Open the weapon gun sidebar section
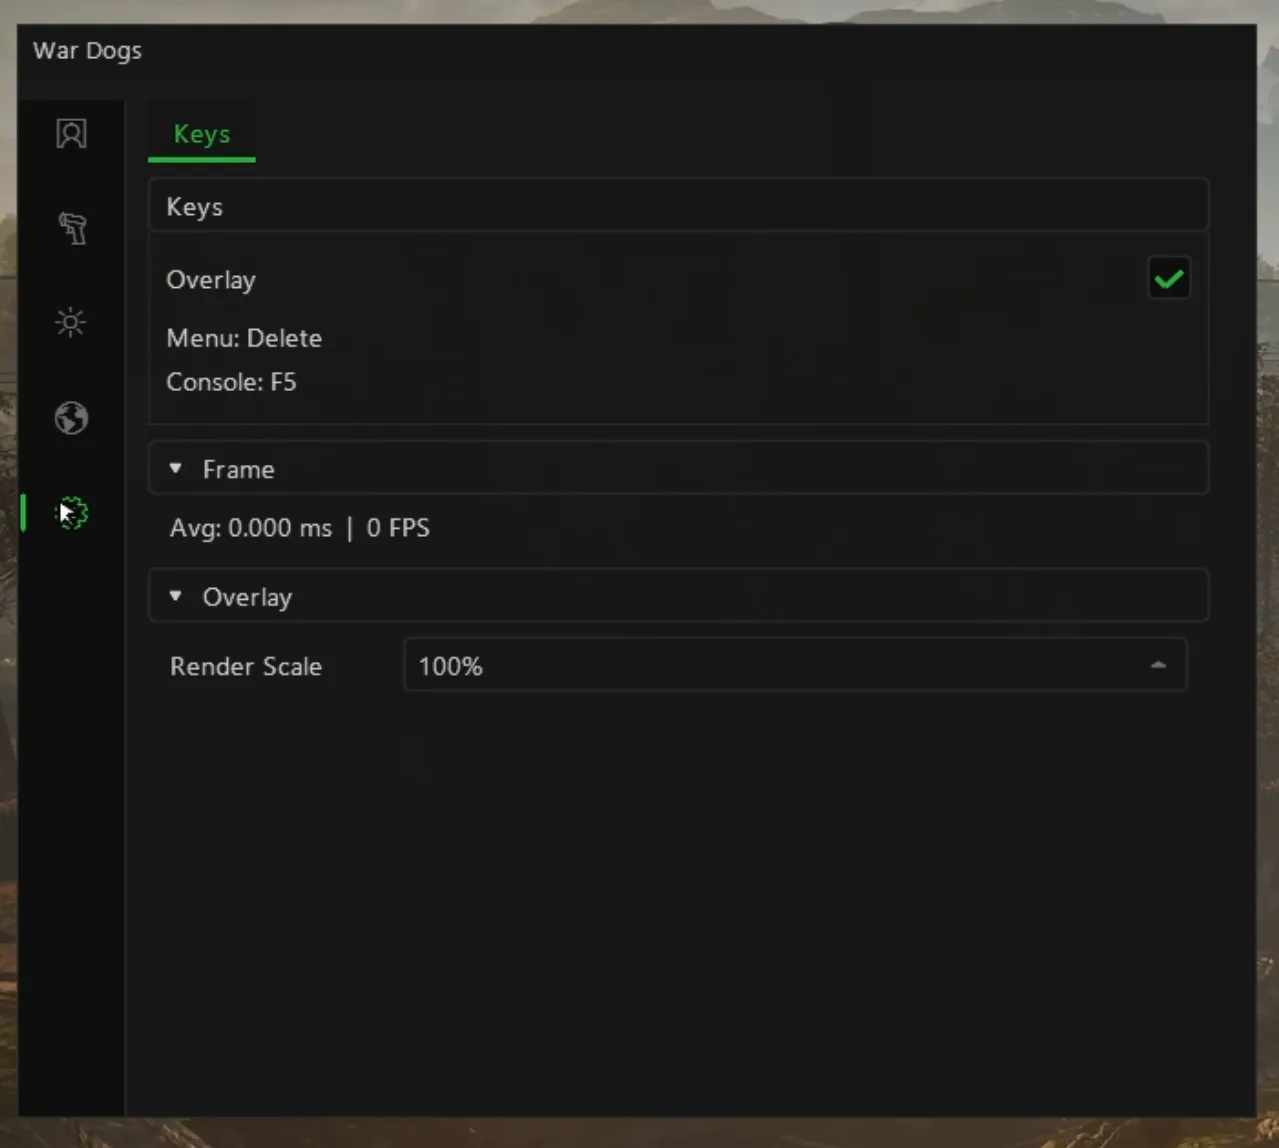Image resolution: width=1279 pixels, height=1148 pixels. point(71,228)
